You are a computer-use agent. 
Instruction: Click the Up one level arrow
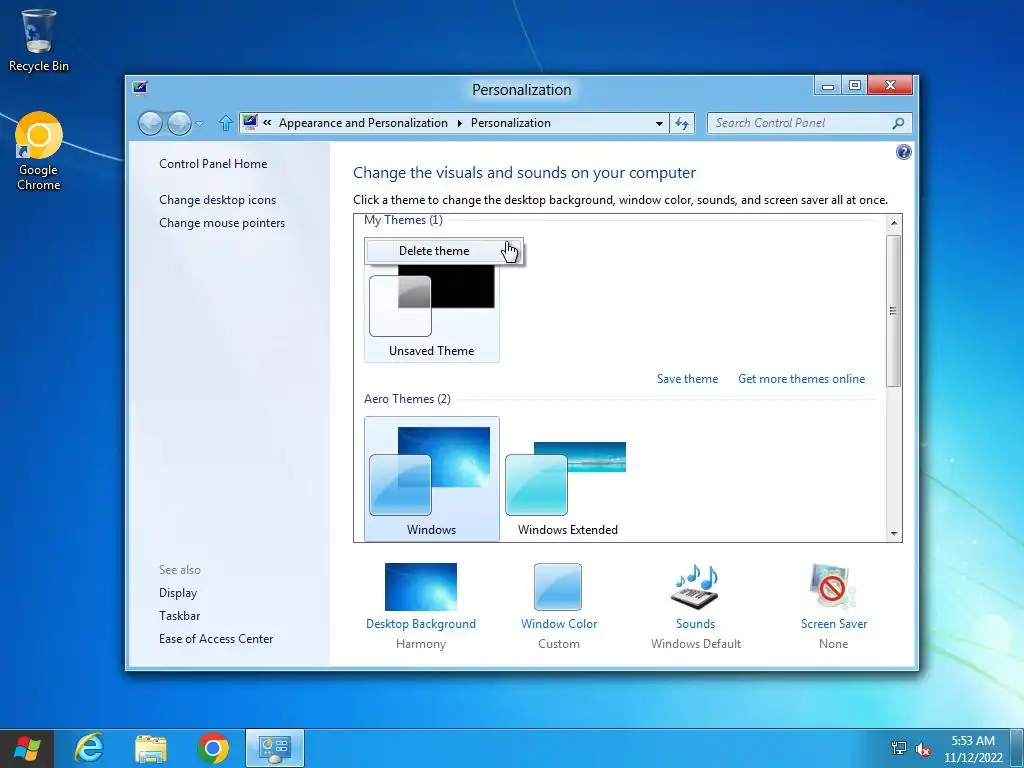[225, 123]
